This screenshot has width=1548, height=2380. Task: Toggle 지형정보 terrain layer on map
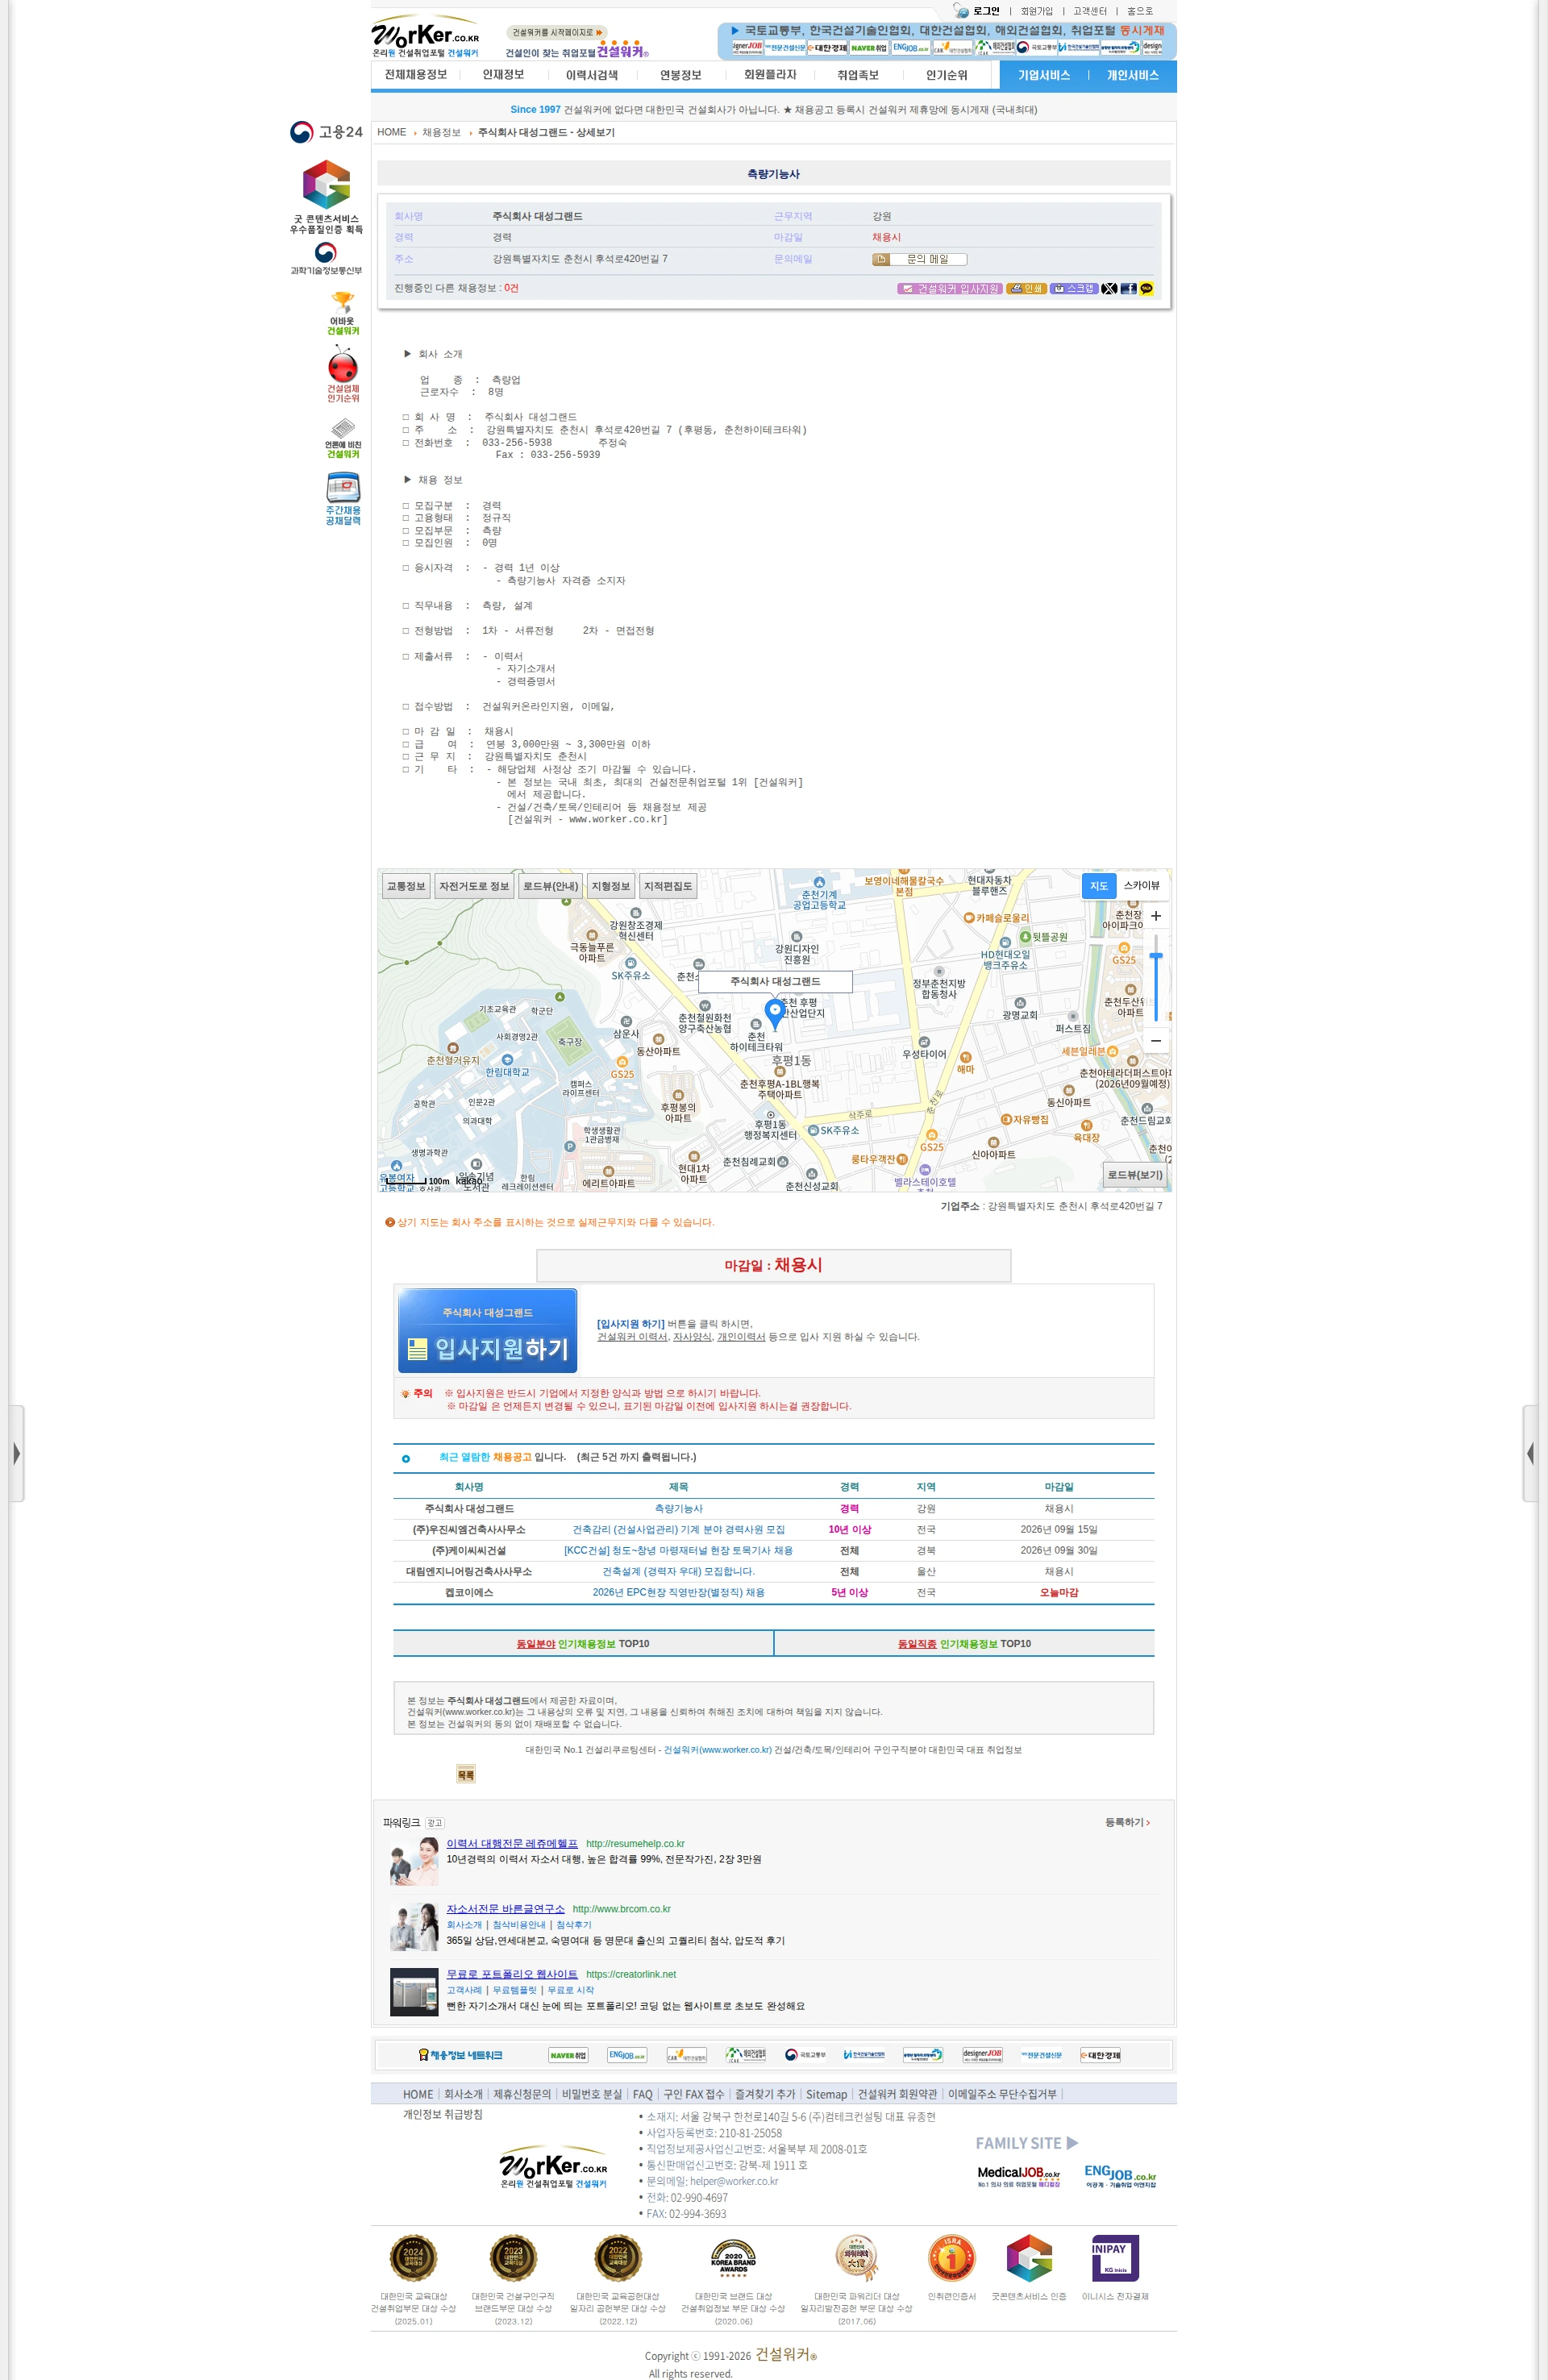[610, 886]
